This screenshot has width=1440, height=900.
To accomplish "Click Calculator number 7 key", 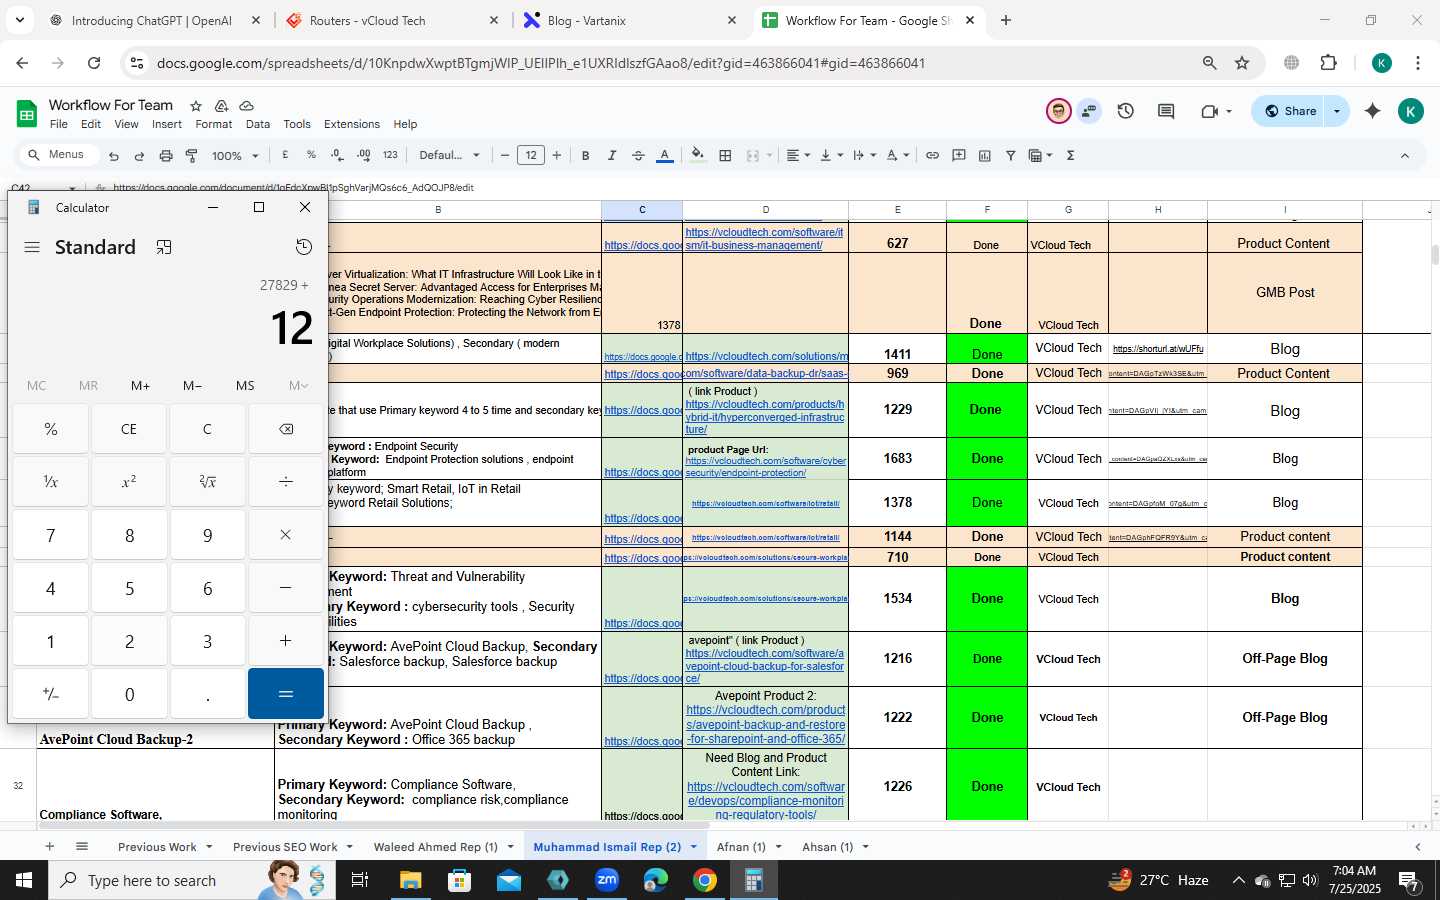I will click(x=51, y=535).
